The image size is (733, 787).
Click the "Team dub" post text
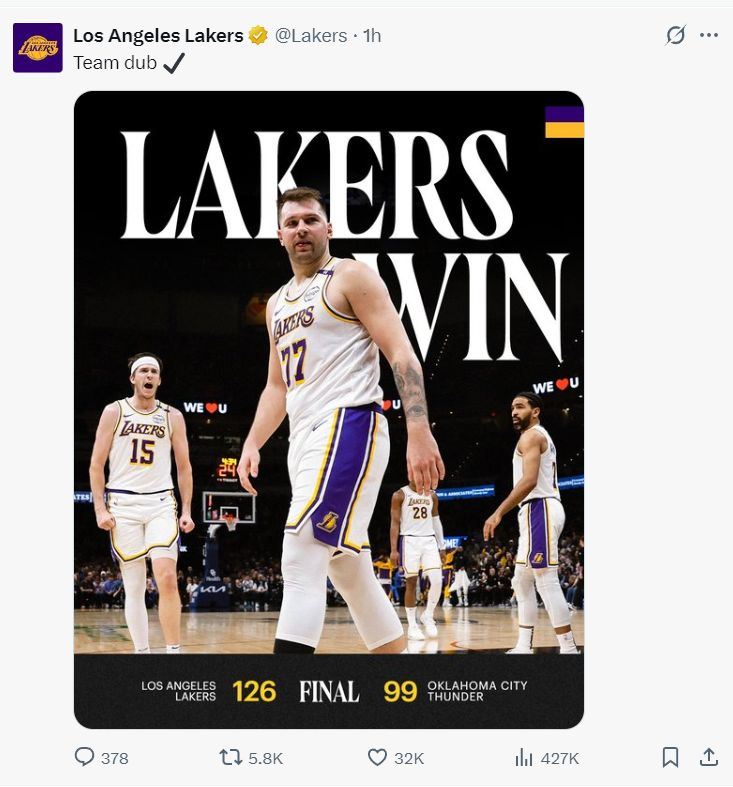[x=115, y=63]
